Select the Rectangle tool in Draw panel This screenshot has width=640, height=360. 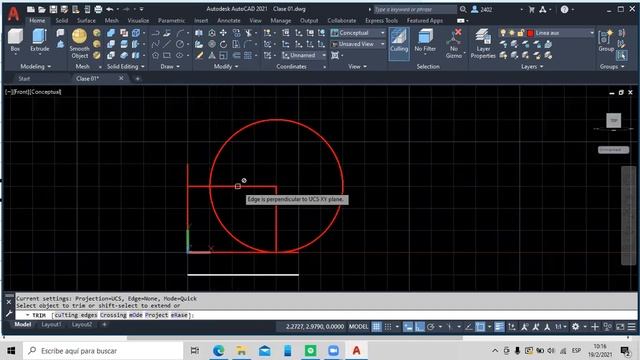click(x=167, y=55)
